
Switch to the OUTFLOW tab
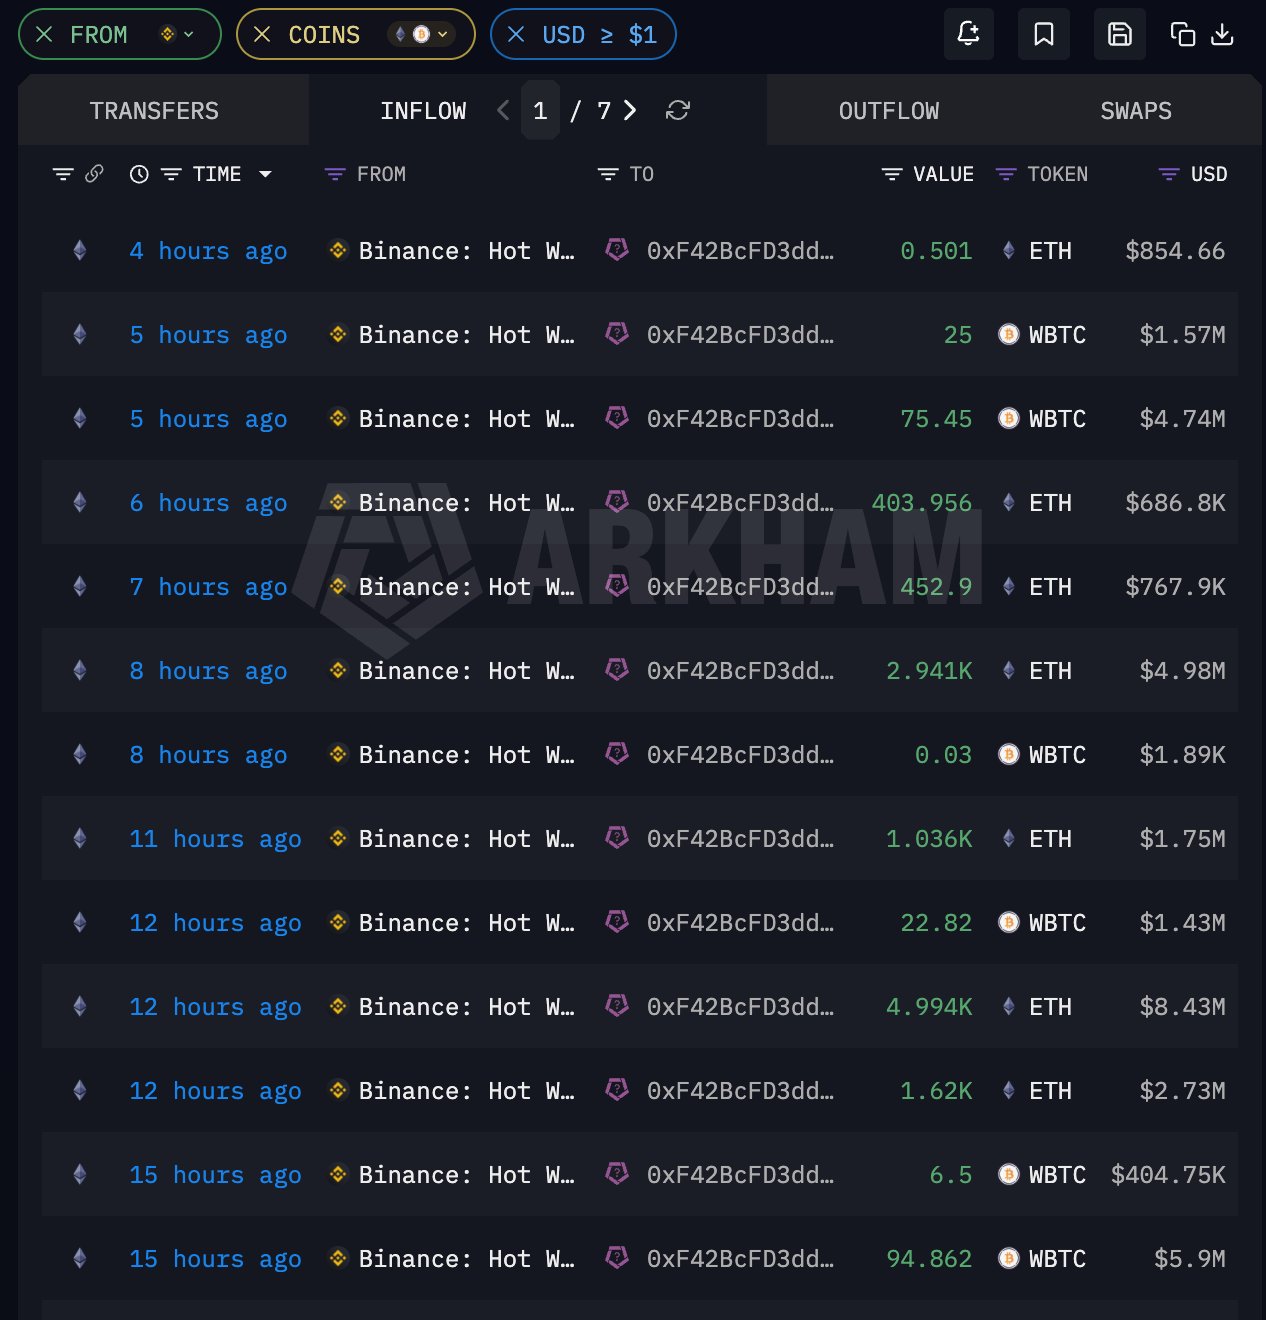point(889,111)
